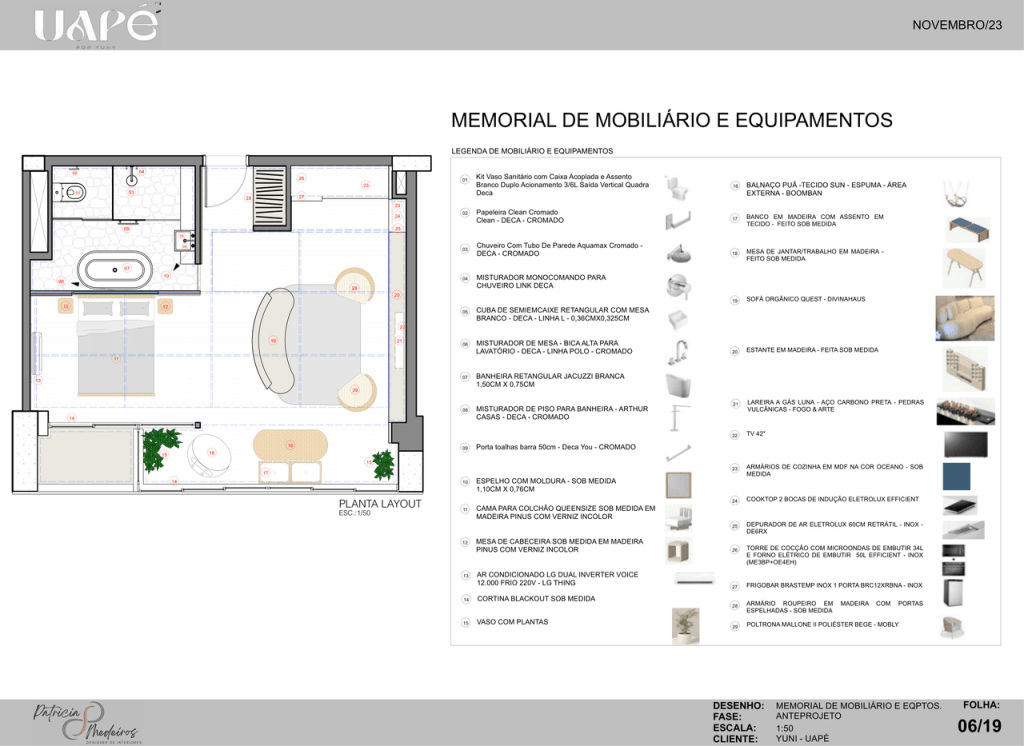Click 'SOFÁ ORGÂNICO QUEST - DIVINAHAUS' text

click(x=805, y=299)
